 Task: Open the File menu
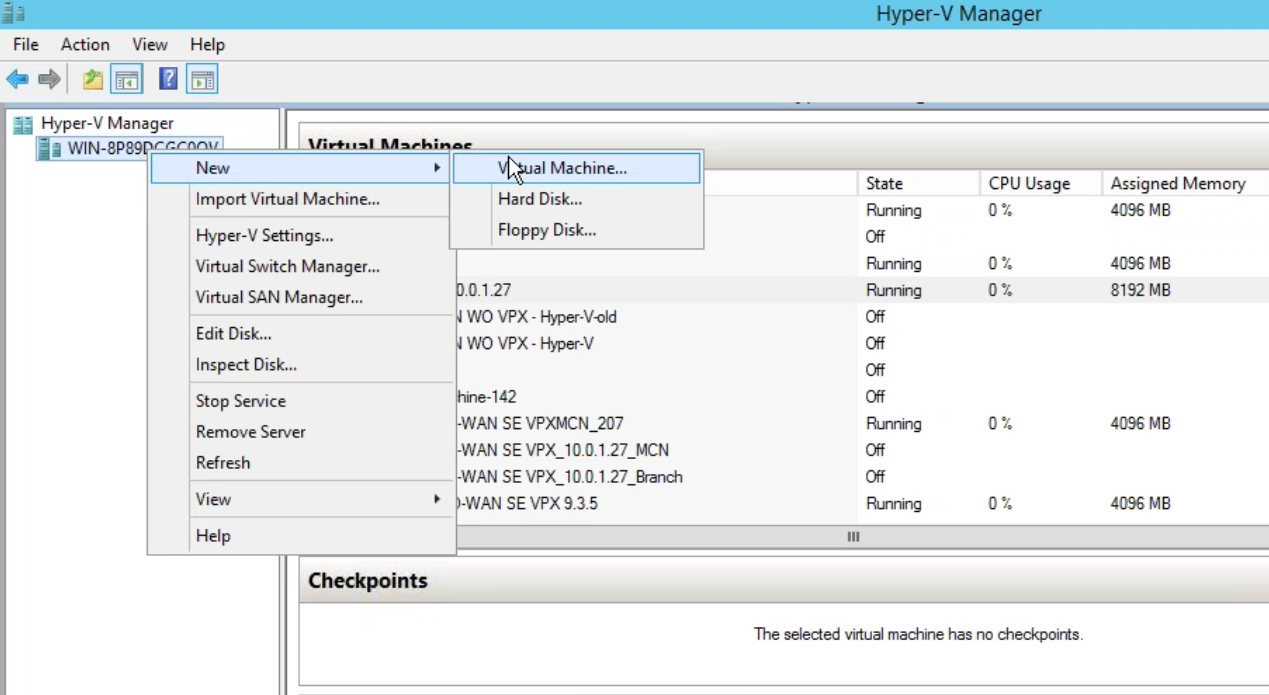click(26, 45)
